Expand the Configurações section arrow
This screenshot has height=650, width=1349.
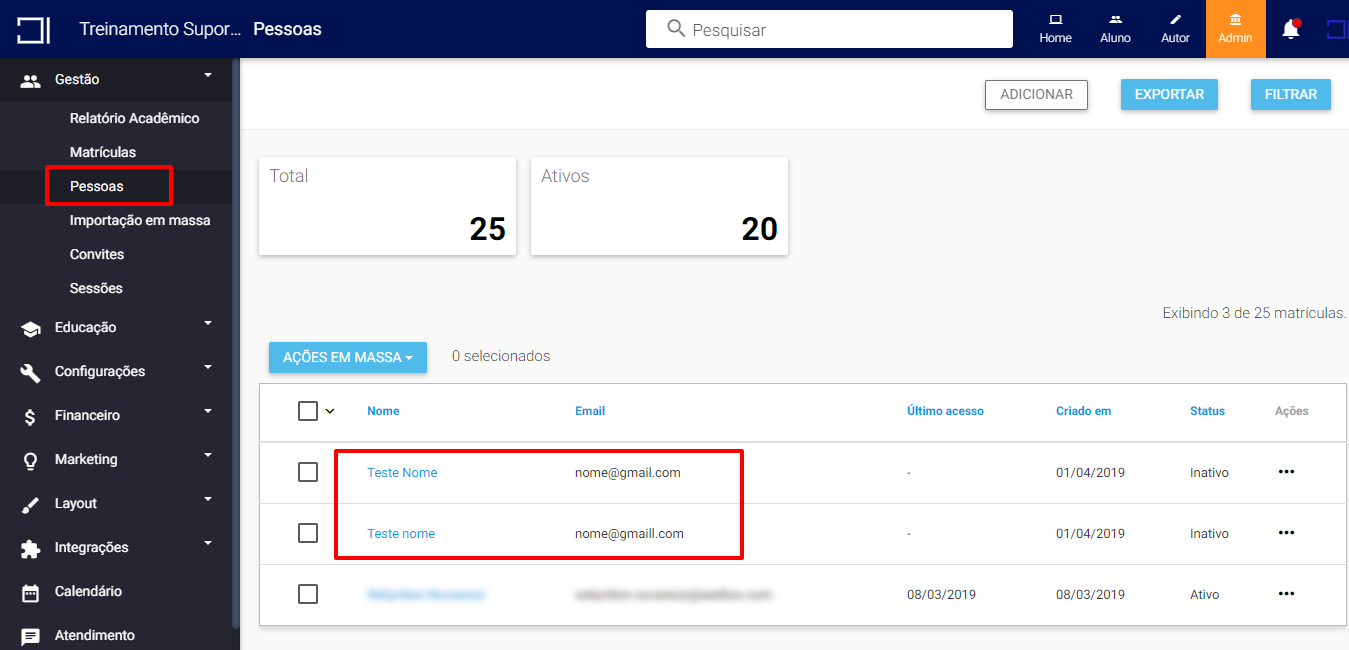pos(208,367)
